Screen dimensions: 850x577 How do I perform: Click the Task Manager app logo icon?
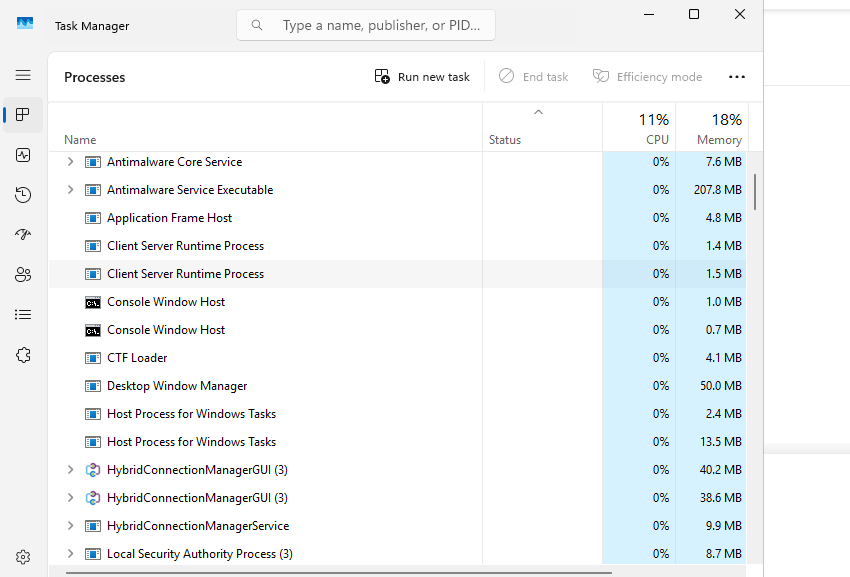point(25,23)
